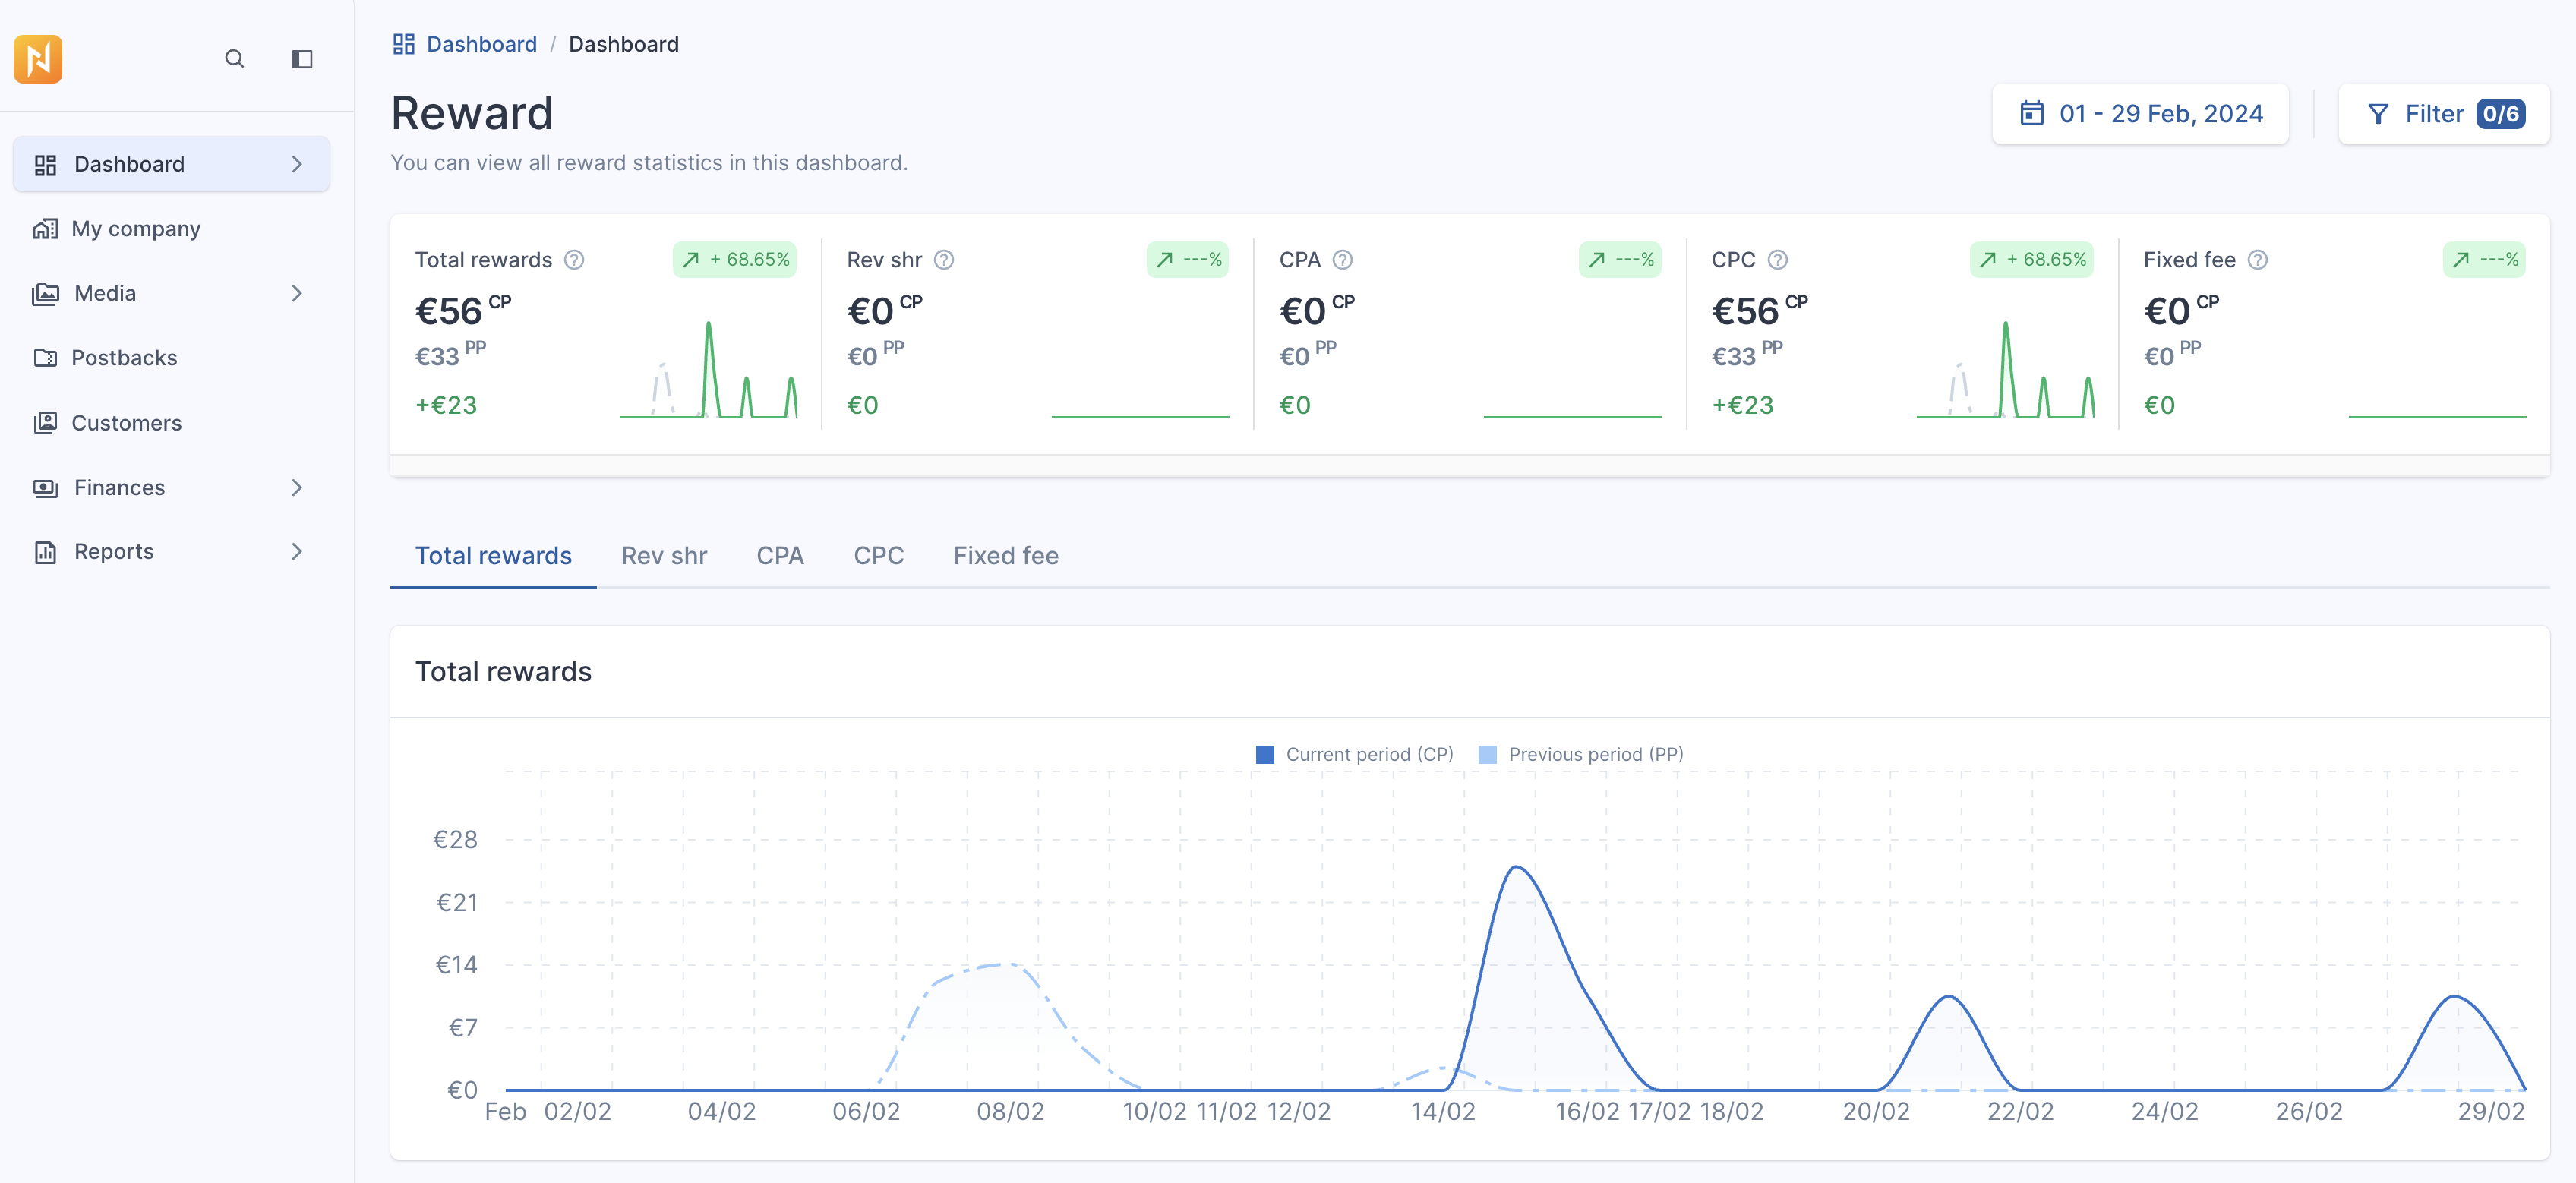The width and height of the screenshot is (2576, 1183).
Task: Click the CPC +68.65% trend badge
Action: [x=2032, y=260]
